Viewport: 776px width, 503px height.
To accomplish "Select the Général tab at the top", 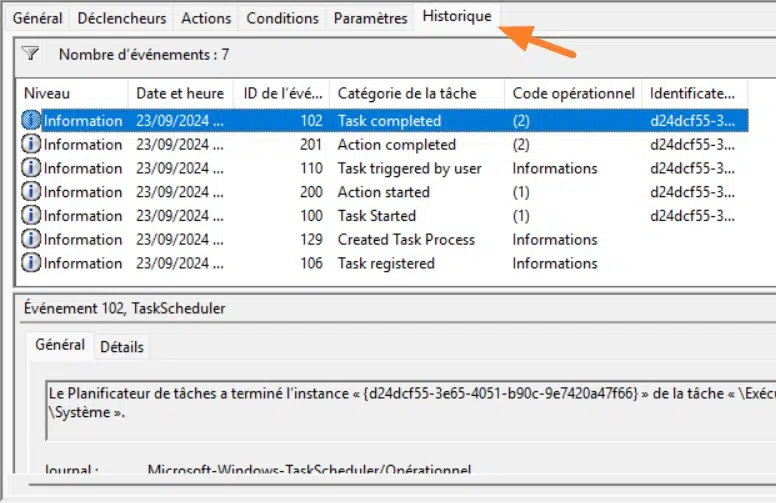I will (x=37, y=18).
